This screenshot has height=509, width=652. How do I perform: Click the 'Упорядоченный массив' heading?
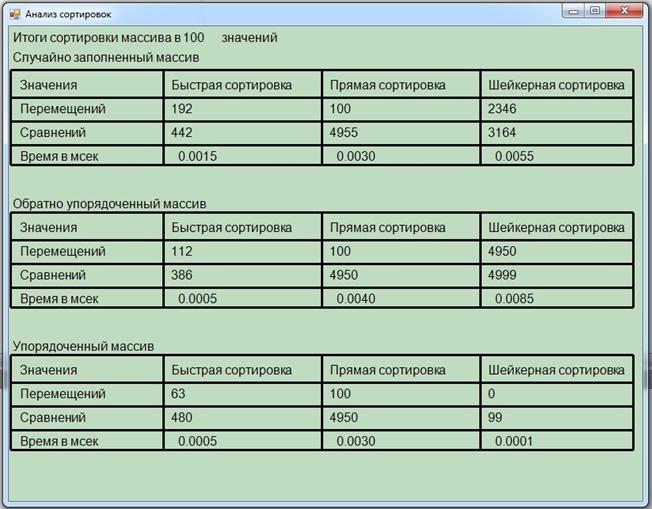pyautogui.click(x=83, y=346)
